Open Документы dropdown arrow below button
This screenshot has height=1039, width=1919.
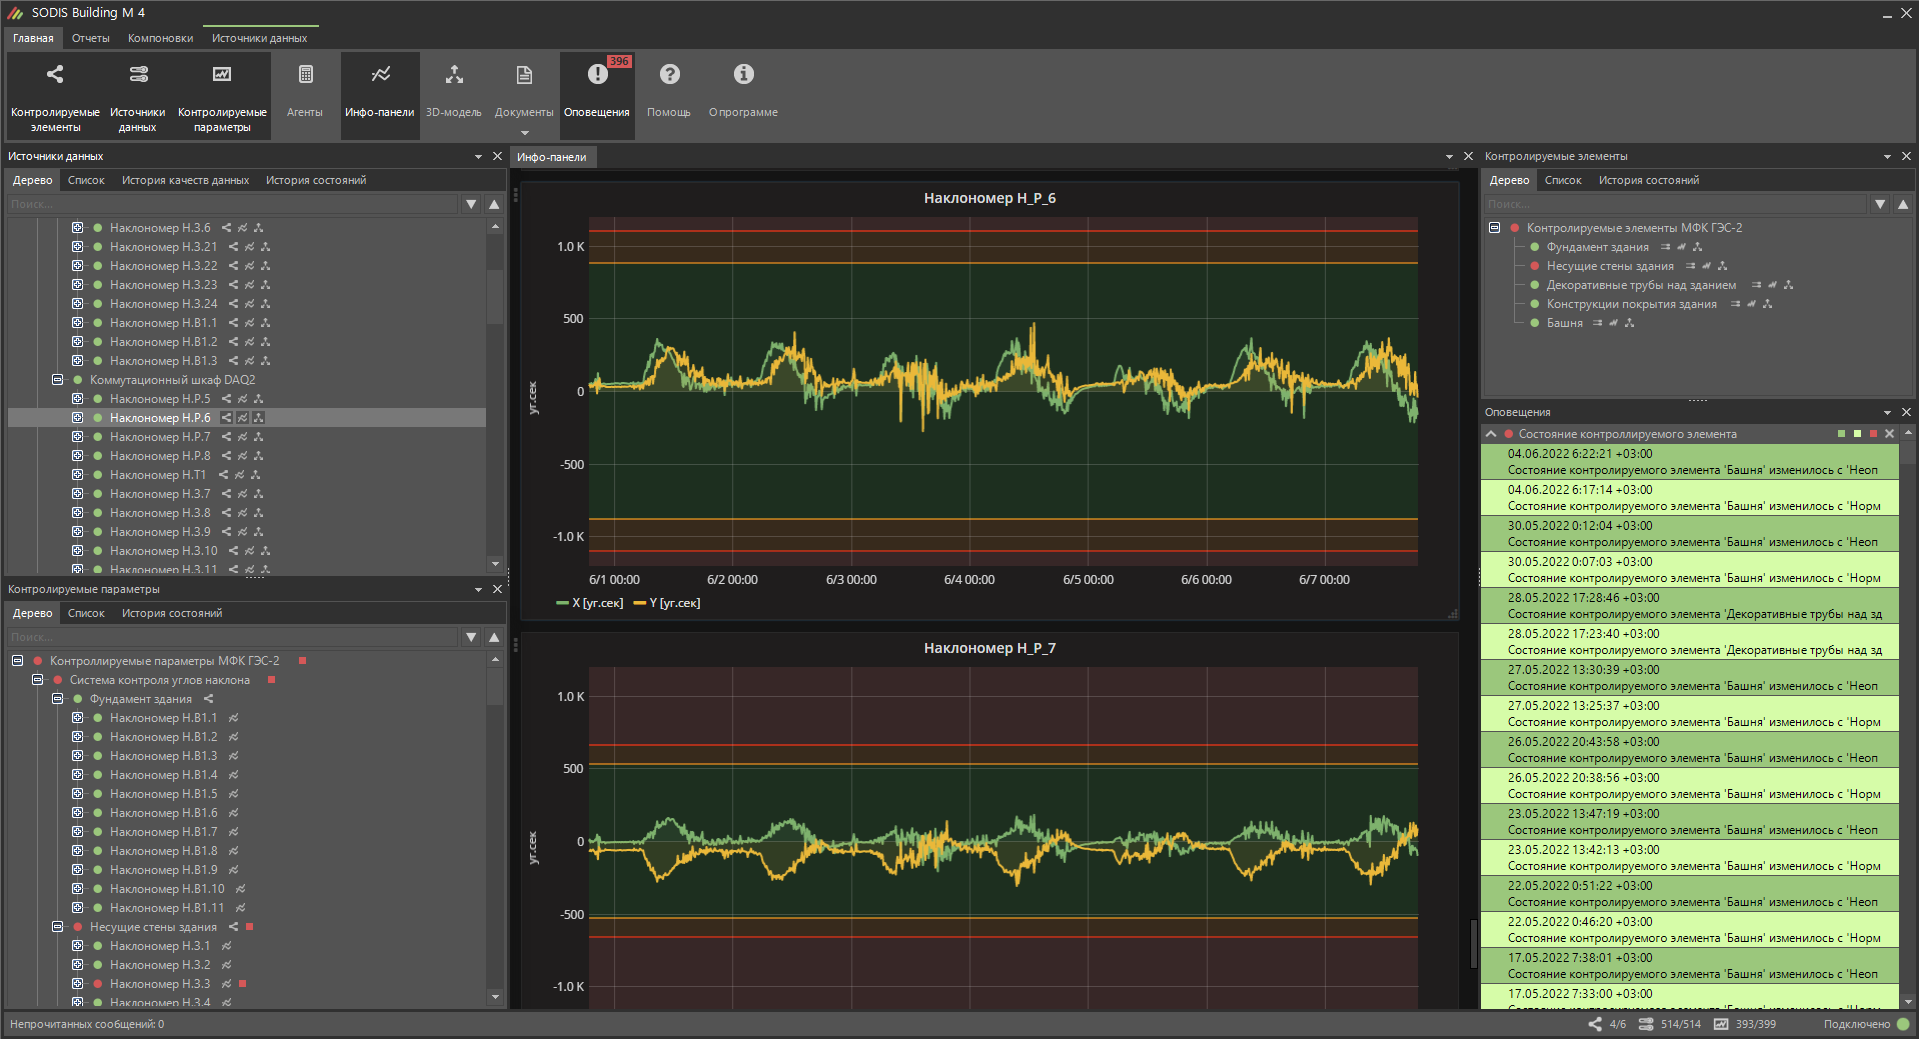click(x=524, y=133)
